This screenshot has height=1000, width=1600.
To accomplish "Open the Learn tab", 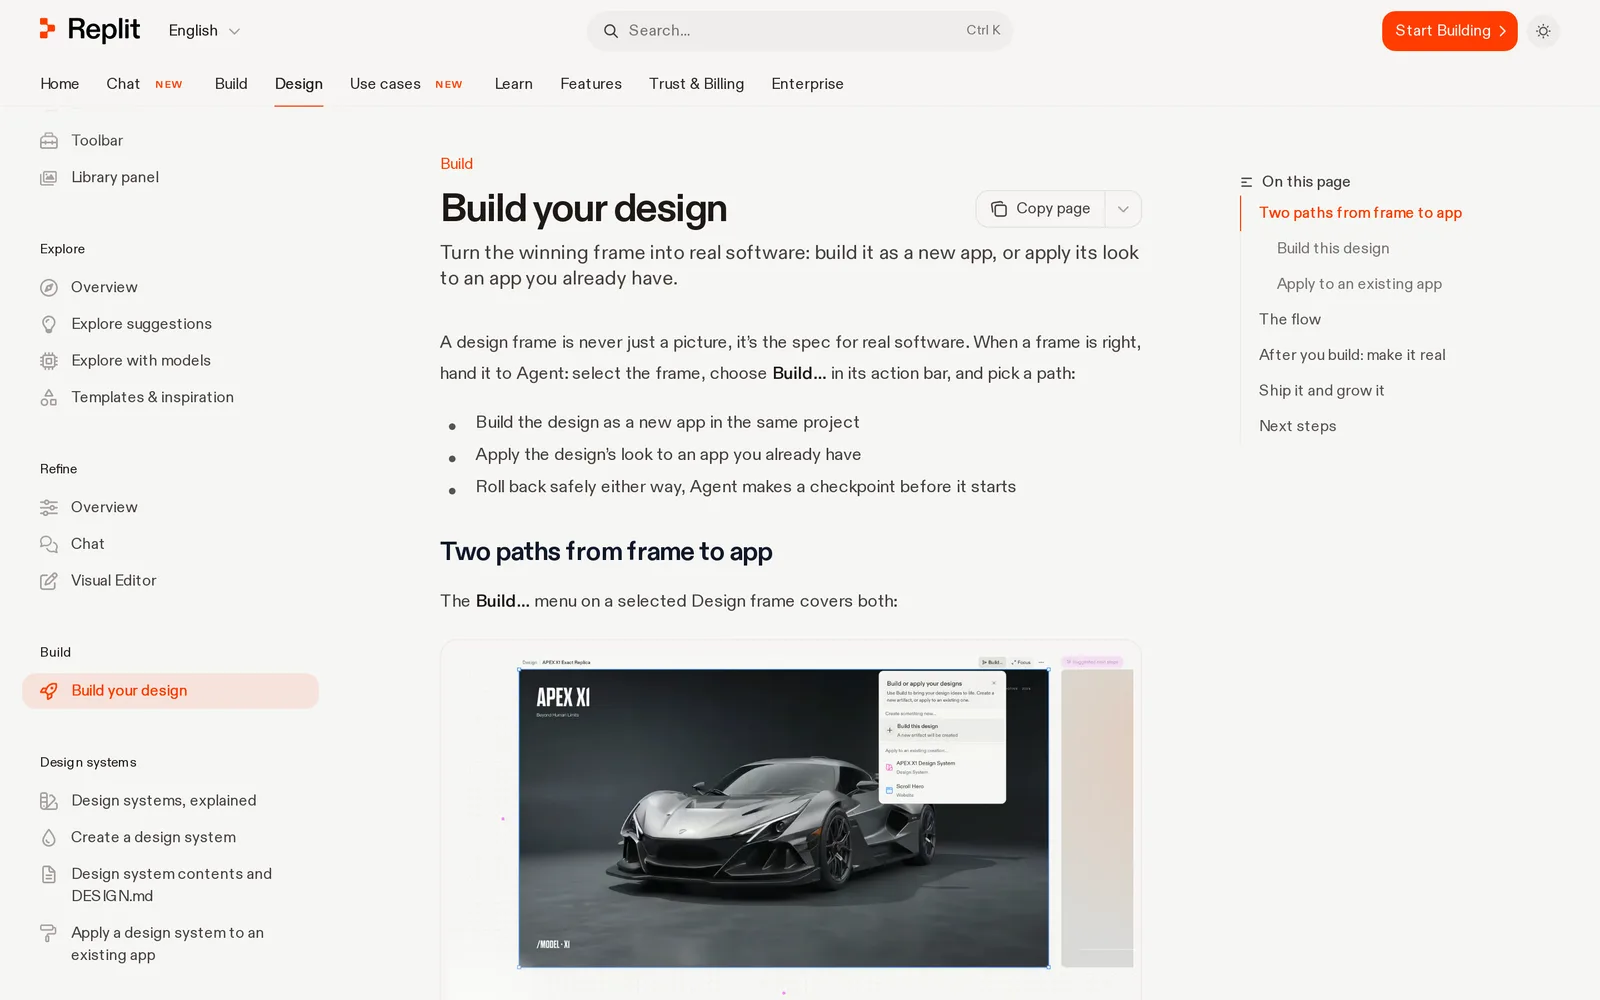I will [x=513, y=84].
